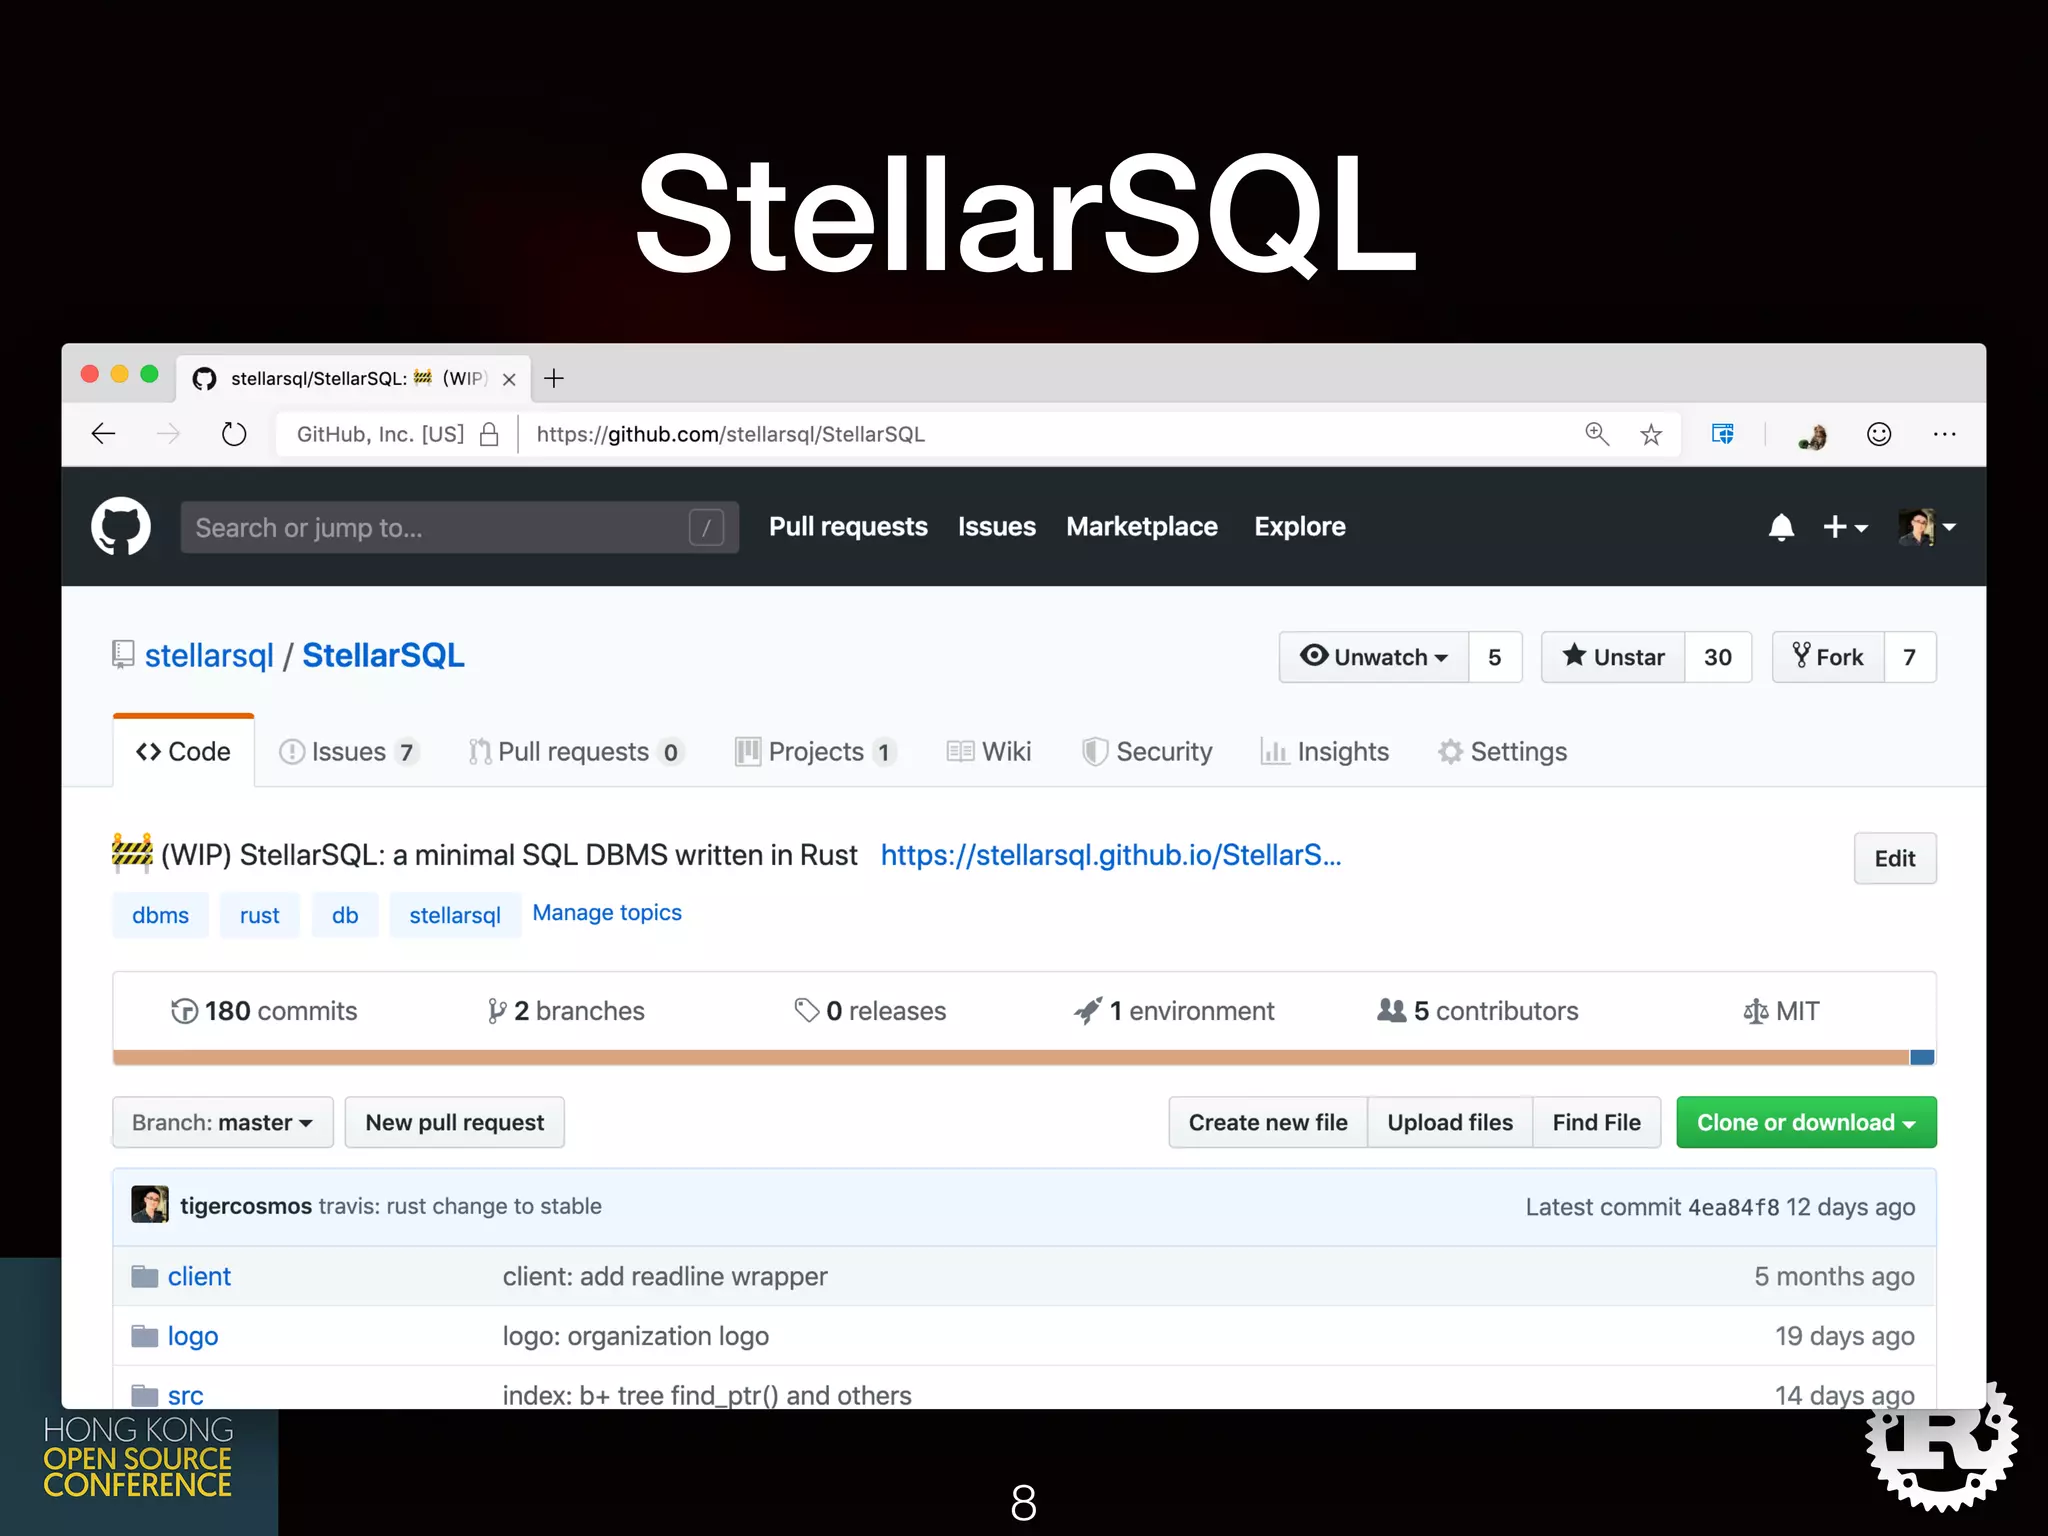Fork the repository
This screenshot has width=2048, height=1536.
pos(1828,657)
